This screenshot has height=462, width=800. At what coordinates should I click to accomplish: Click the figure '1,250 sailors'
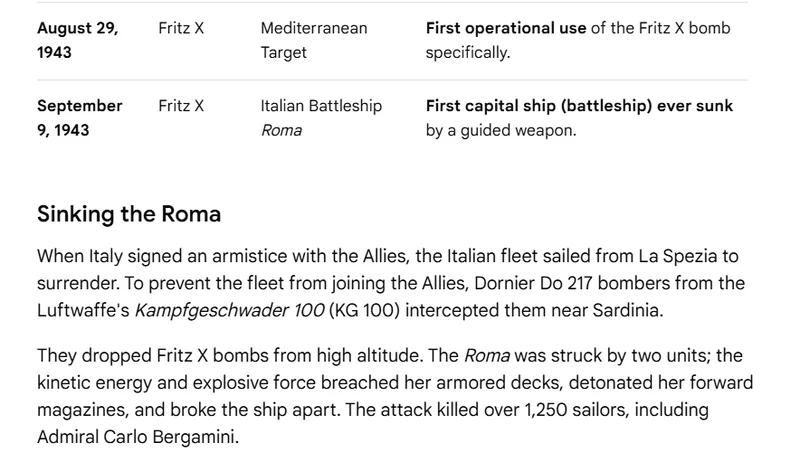[x=577, y=410]
